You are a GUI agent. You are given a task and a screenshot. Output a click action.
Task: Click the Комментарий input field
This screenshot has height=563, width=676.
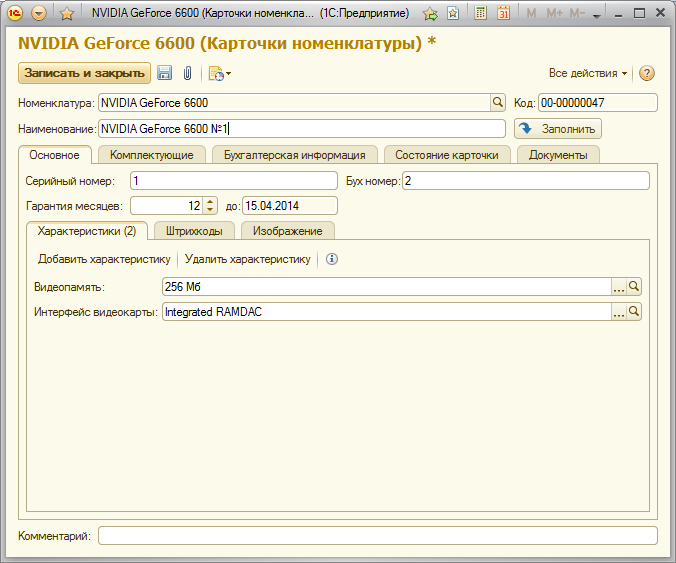pyautogui.click(x=378, y=536)
